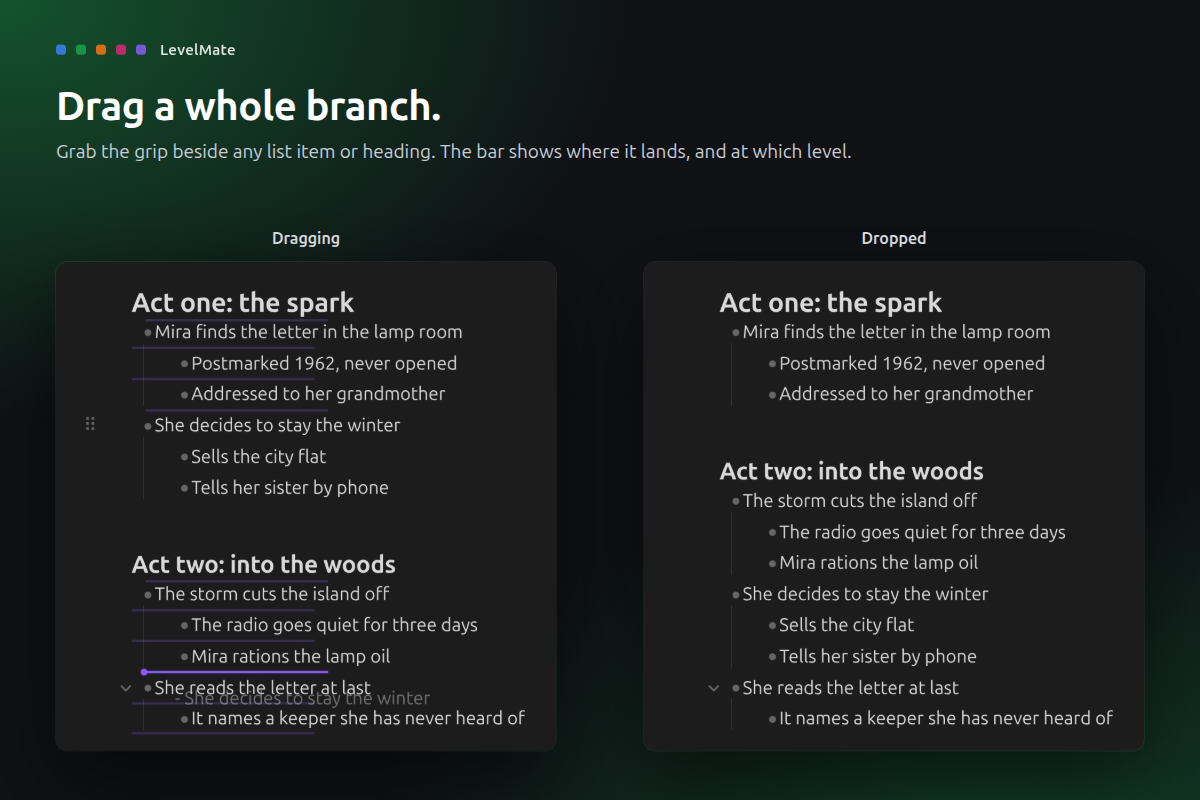The width and height of the screenshot is (1200, 800).
Task: Grab the drag grip beside "She decides to stay"
Action: point(90,425)
